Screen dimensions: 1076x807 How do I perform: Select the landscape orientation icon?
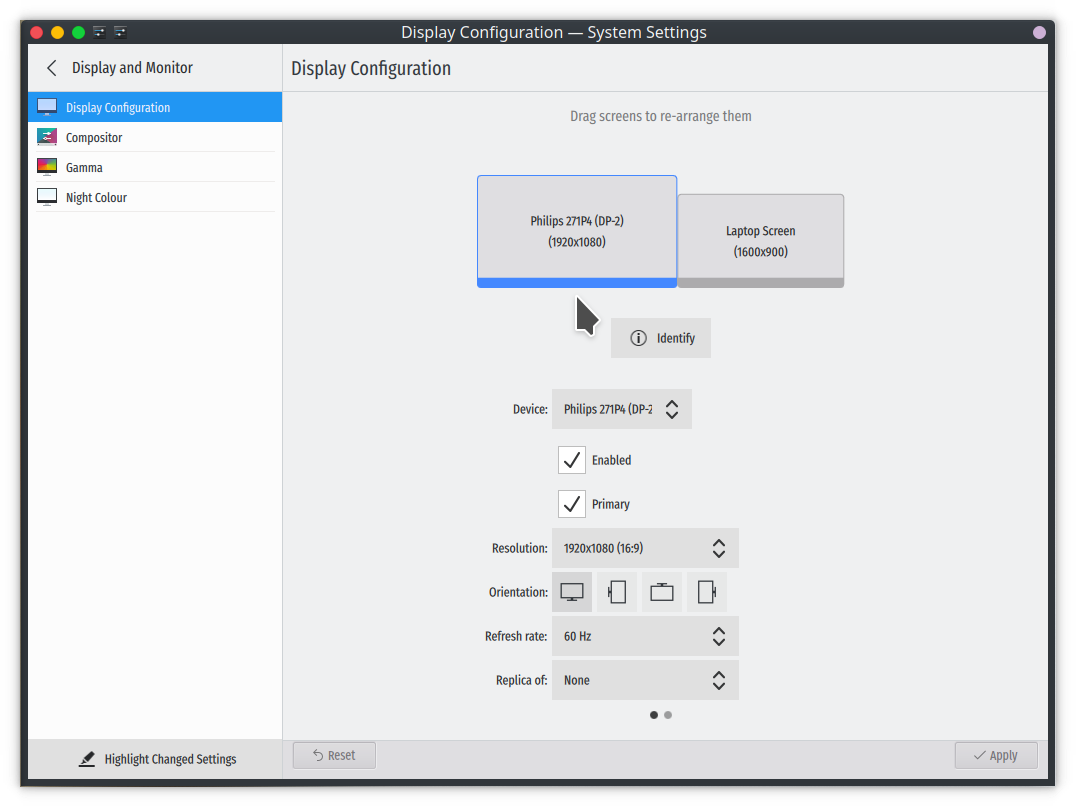click(572, 592)
